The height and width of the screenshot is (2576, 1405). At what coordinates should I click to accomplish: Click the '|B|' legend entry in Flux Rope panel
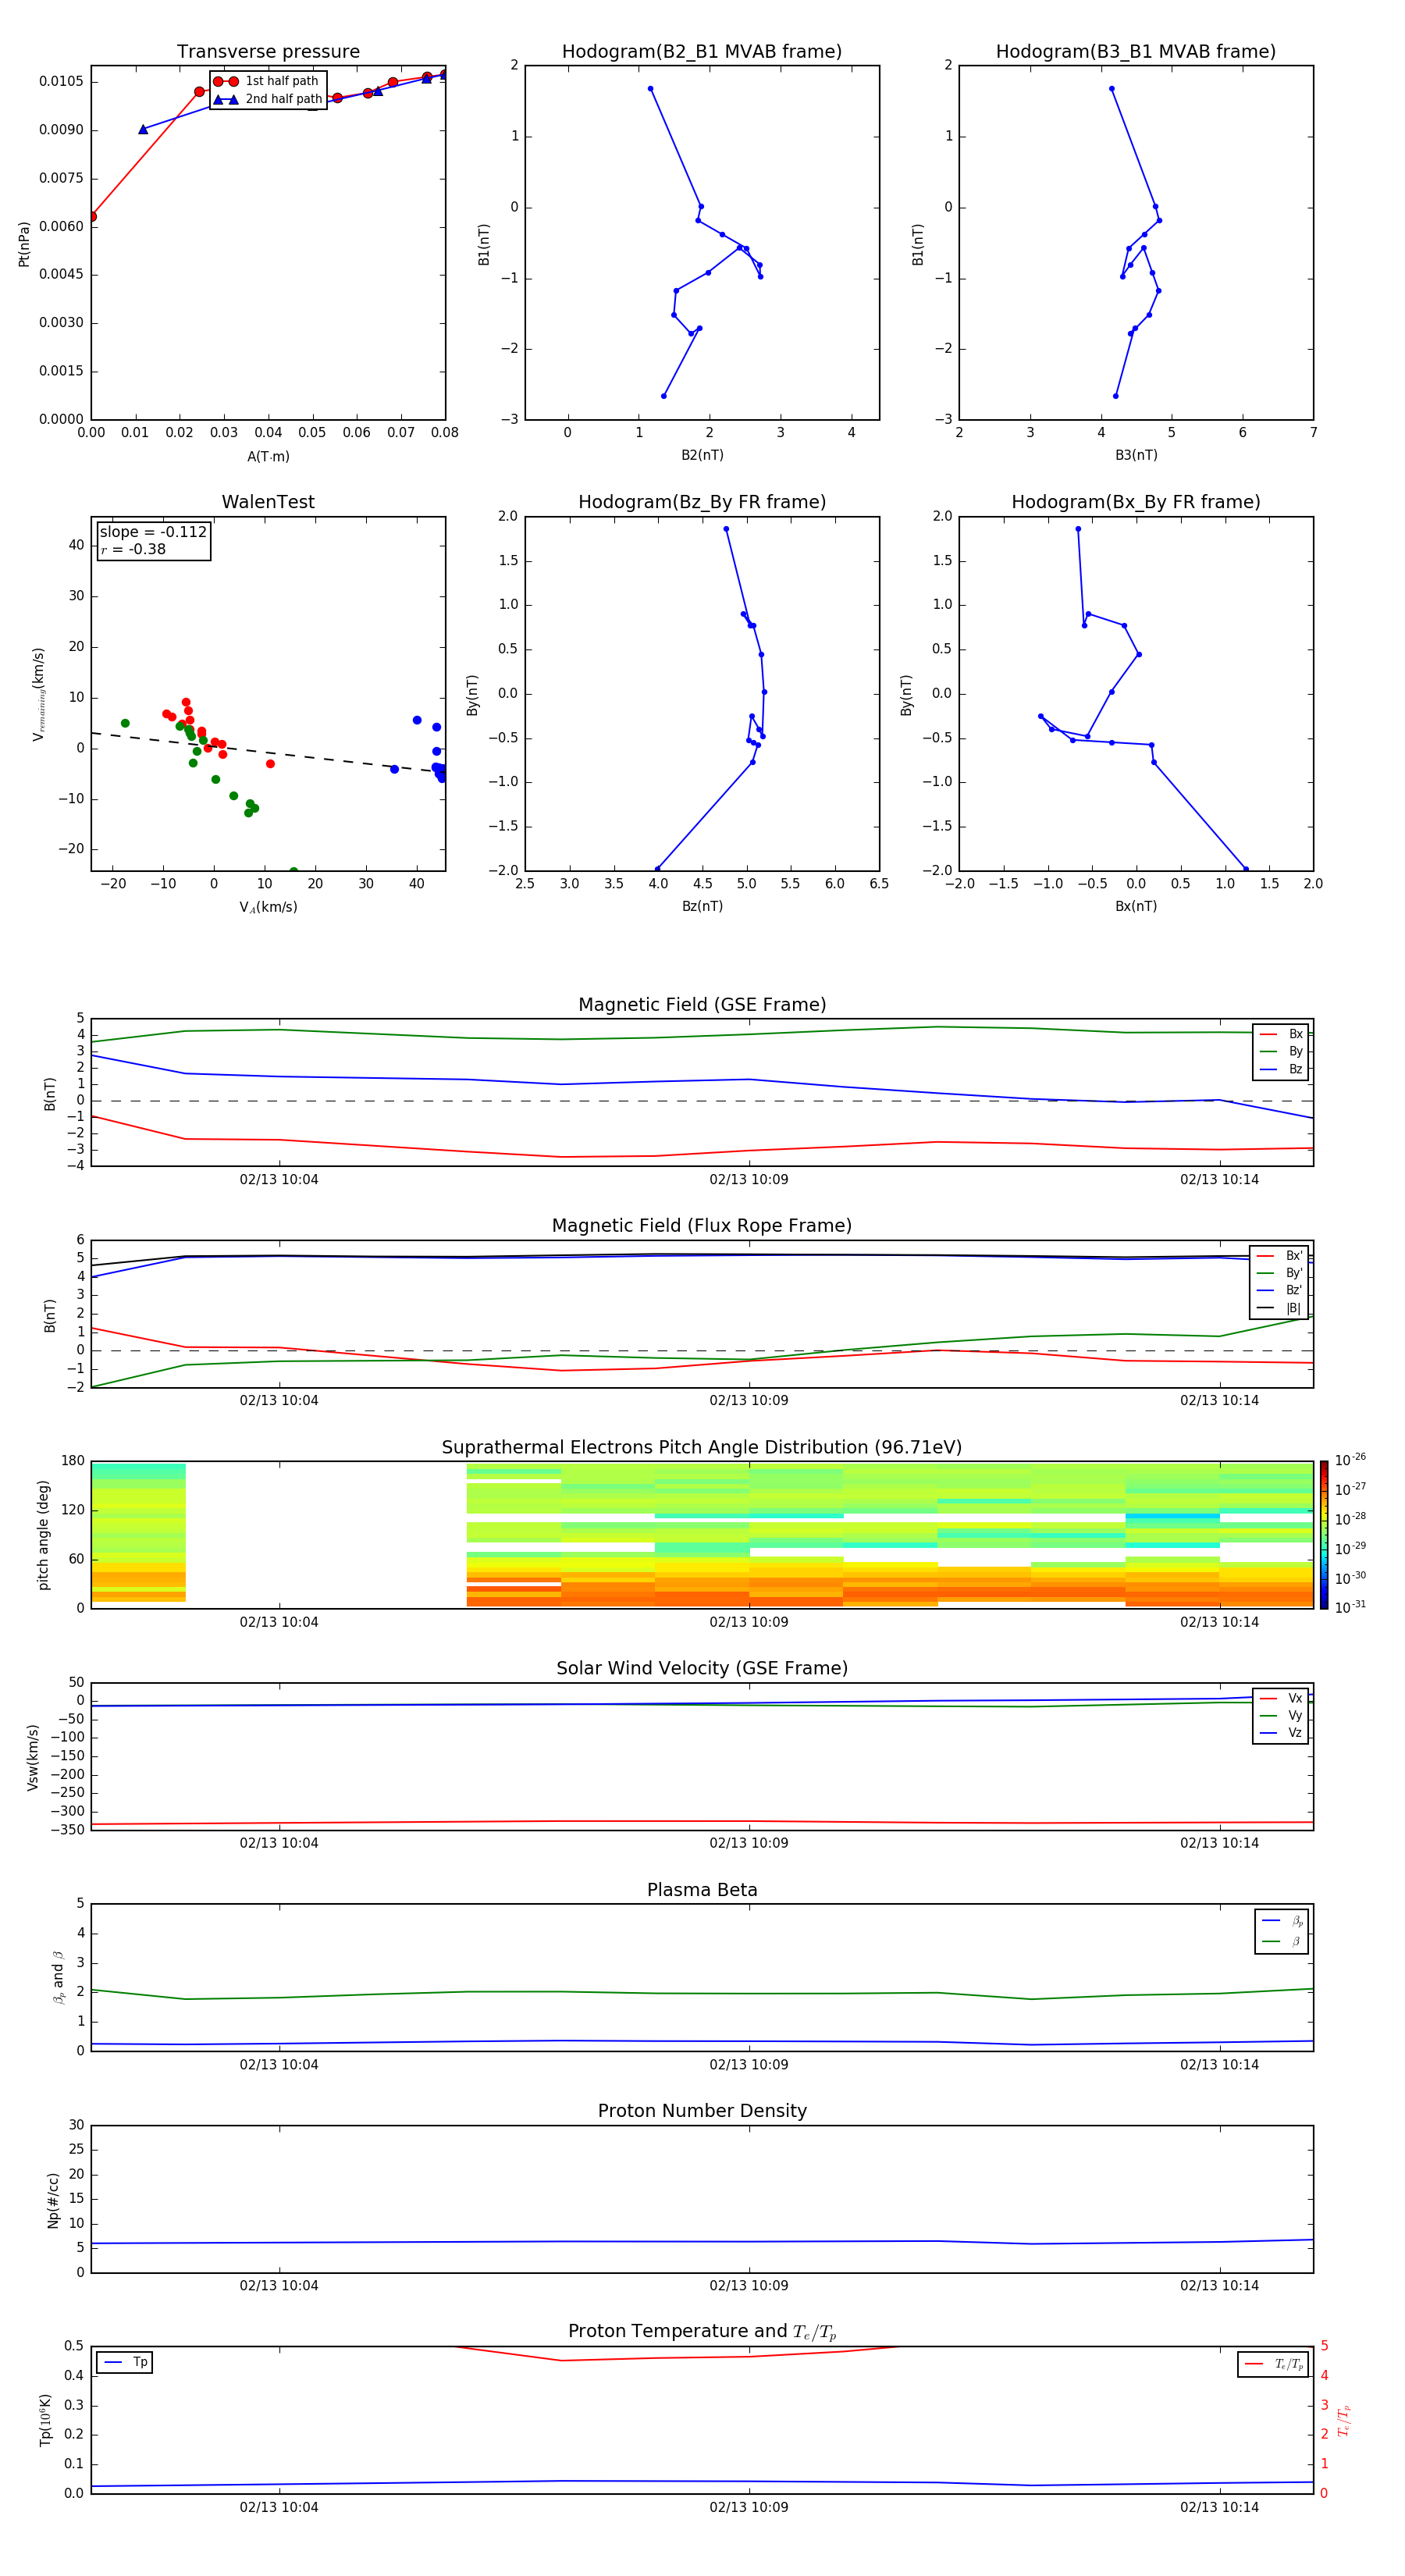click(x=1280, y=1308)
